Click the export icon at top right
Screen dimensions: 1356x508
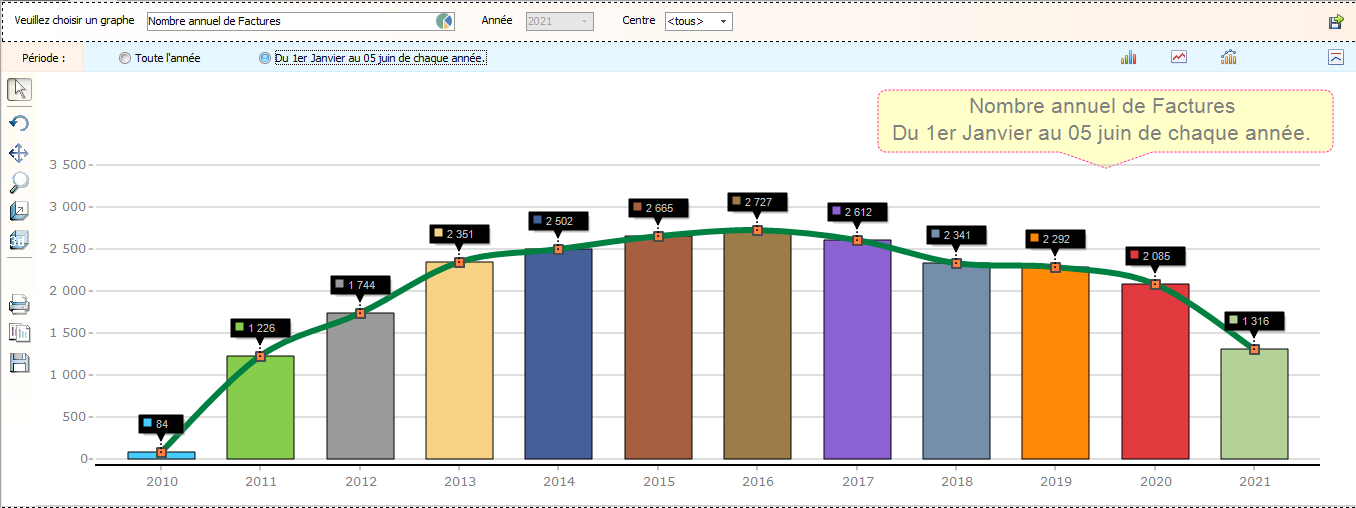tap(1336, 21)
